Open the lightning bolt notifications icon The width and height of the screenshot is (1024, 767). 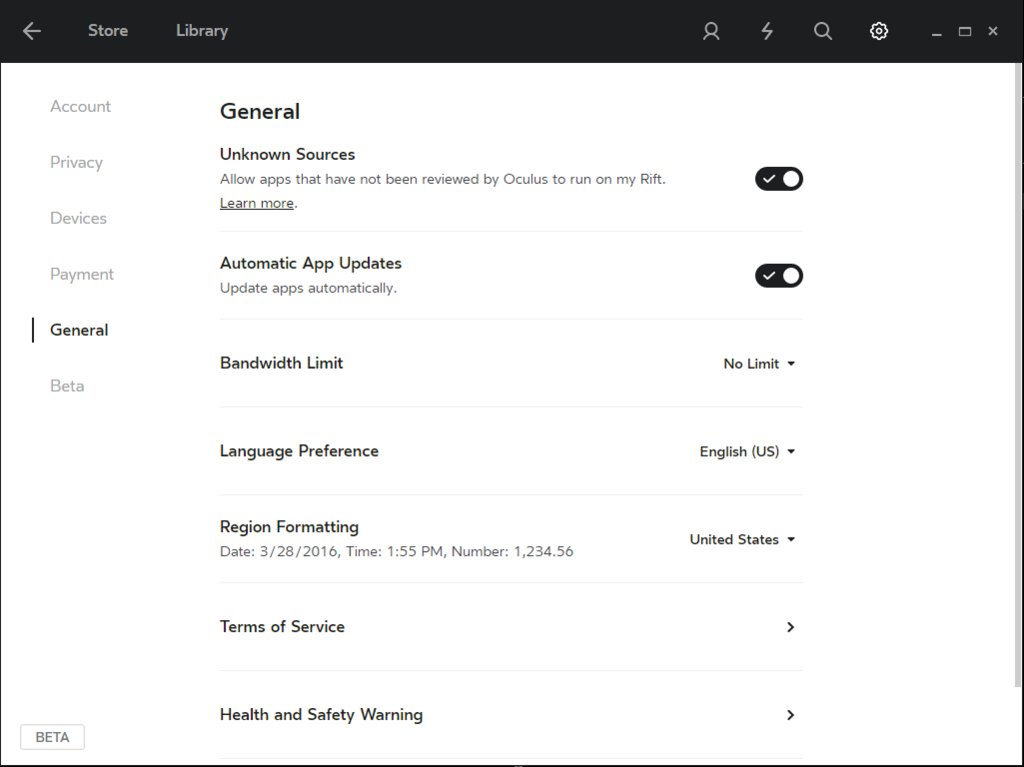767,31
